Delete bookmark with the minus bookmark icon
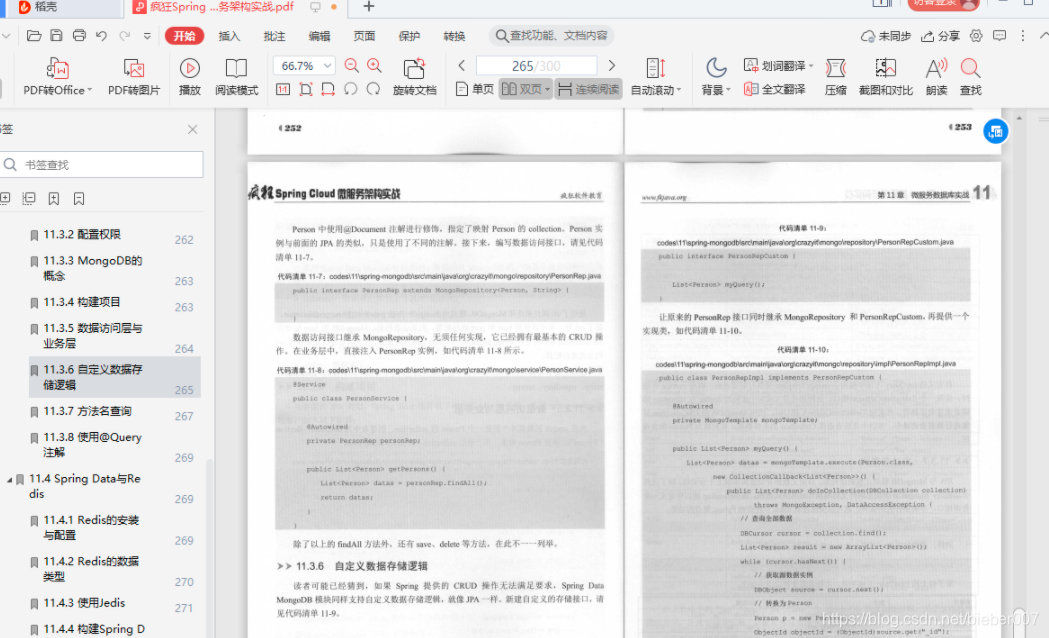Image resolution: width=1049 pixels, height=638 pixels. click(x=79, y=198)
